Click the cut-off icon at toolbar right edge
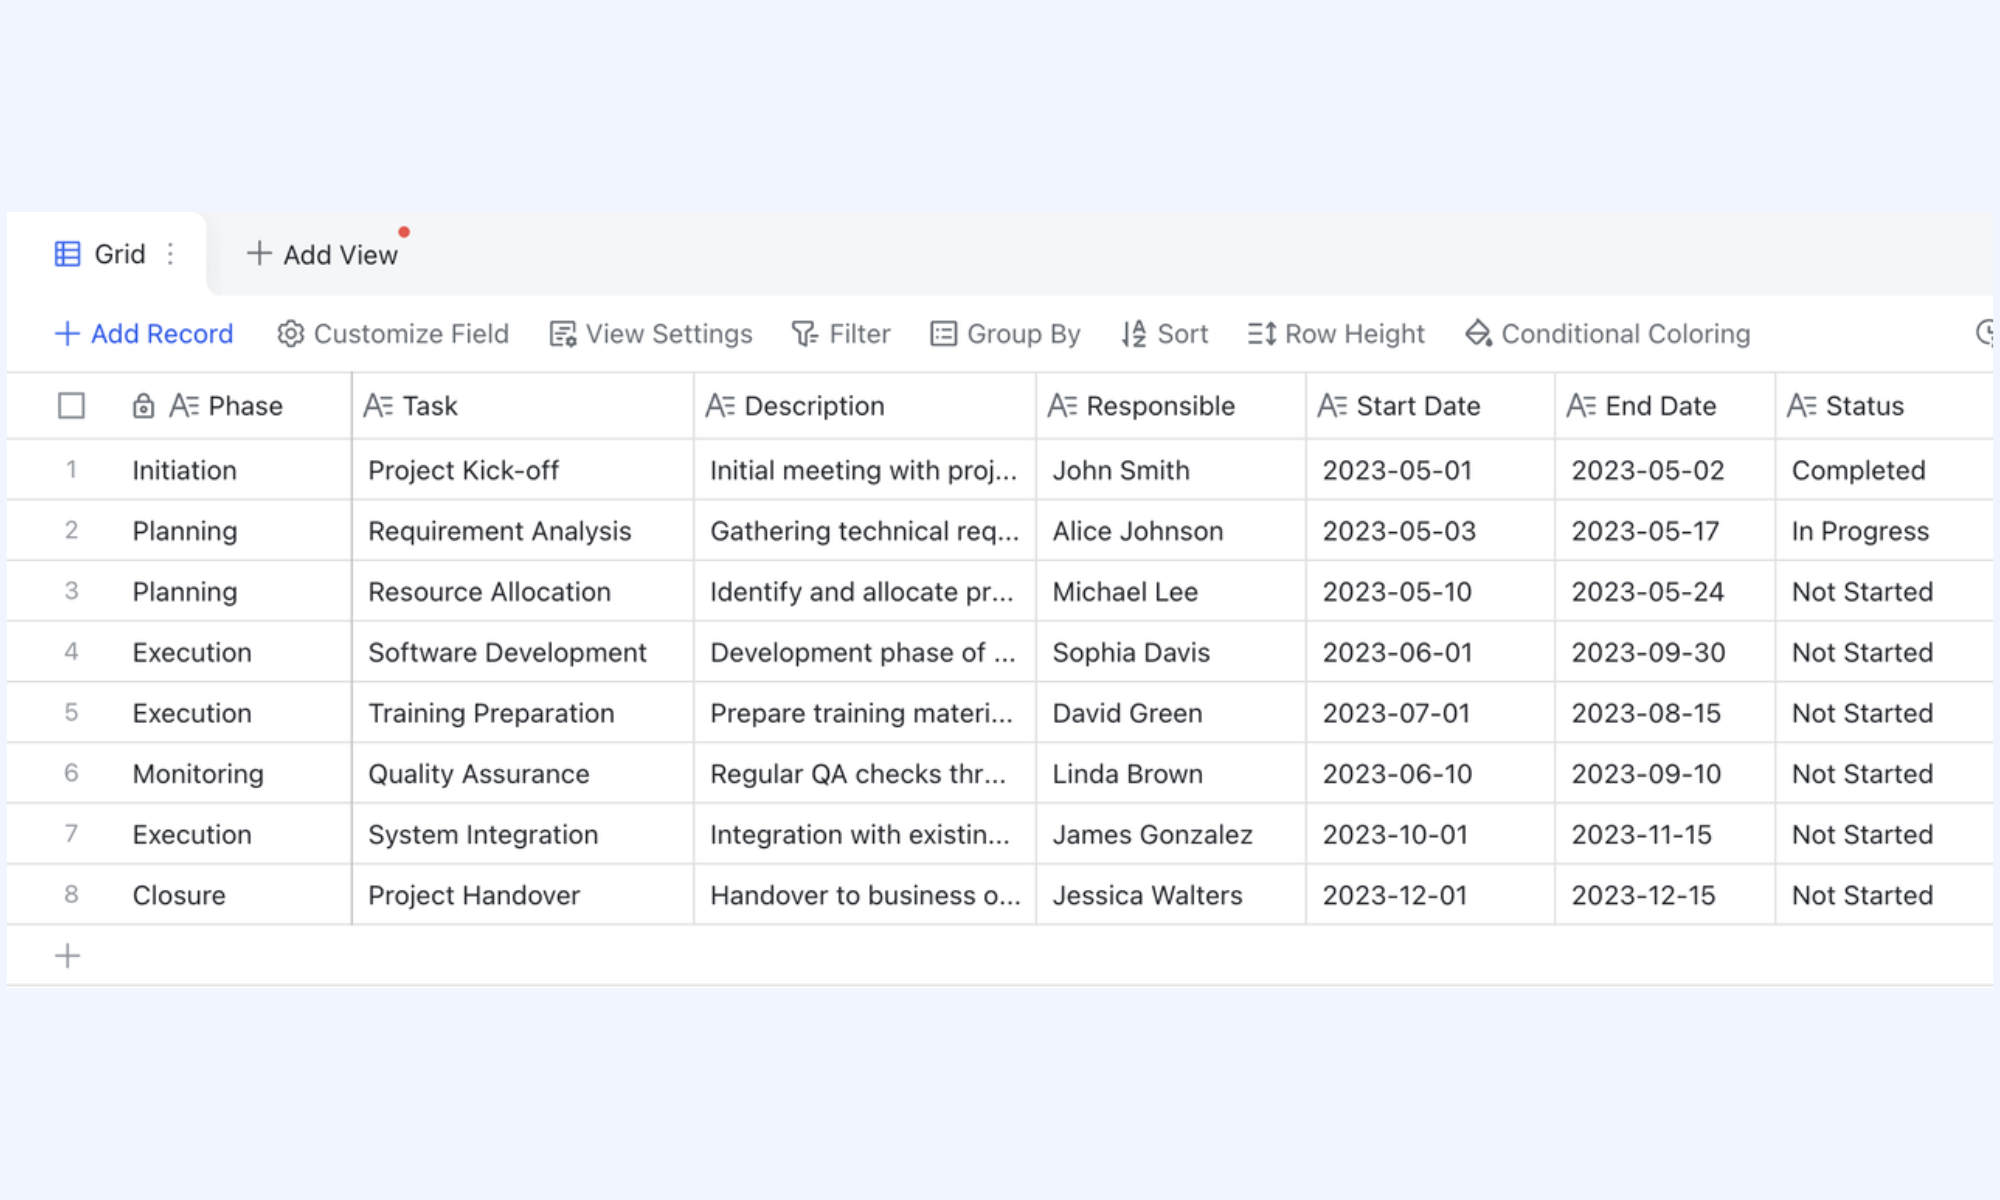 tap(1984, 333)
